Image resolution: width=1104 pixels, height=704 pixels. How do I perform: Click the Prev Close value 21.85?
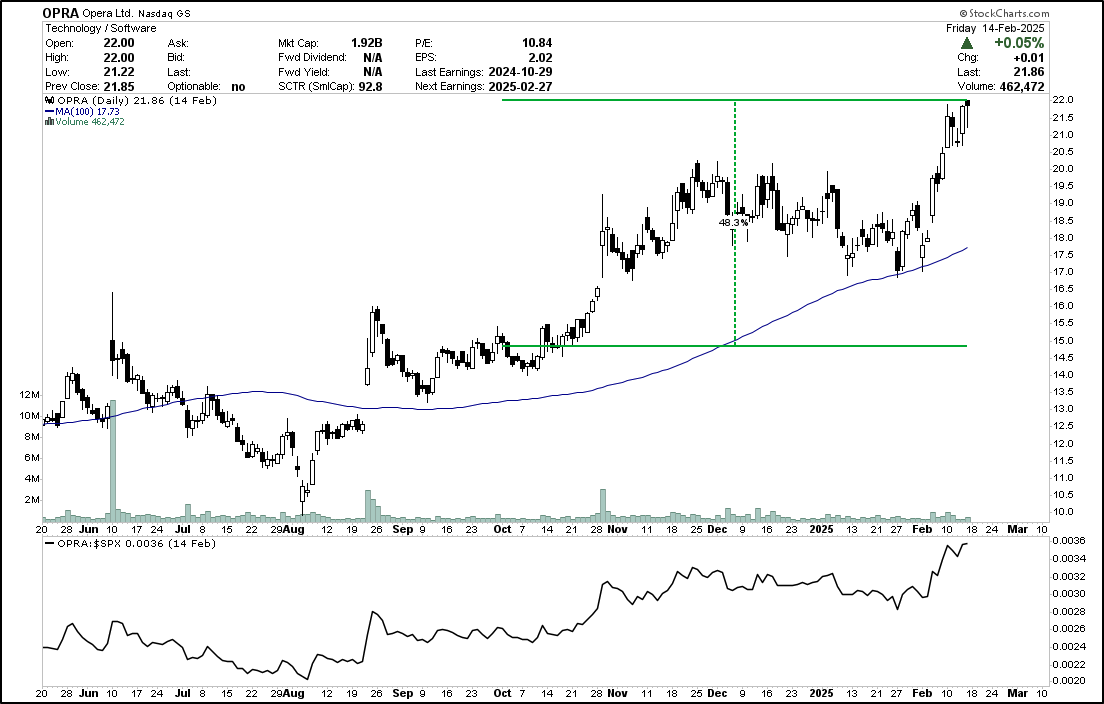click(x=118, y=87)
